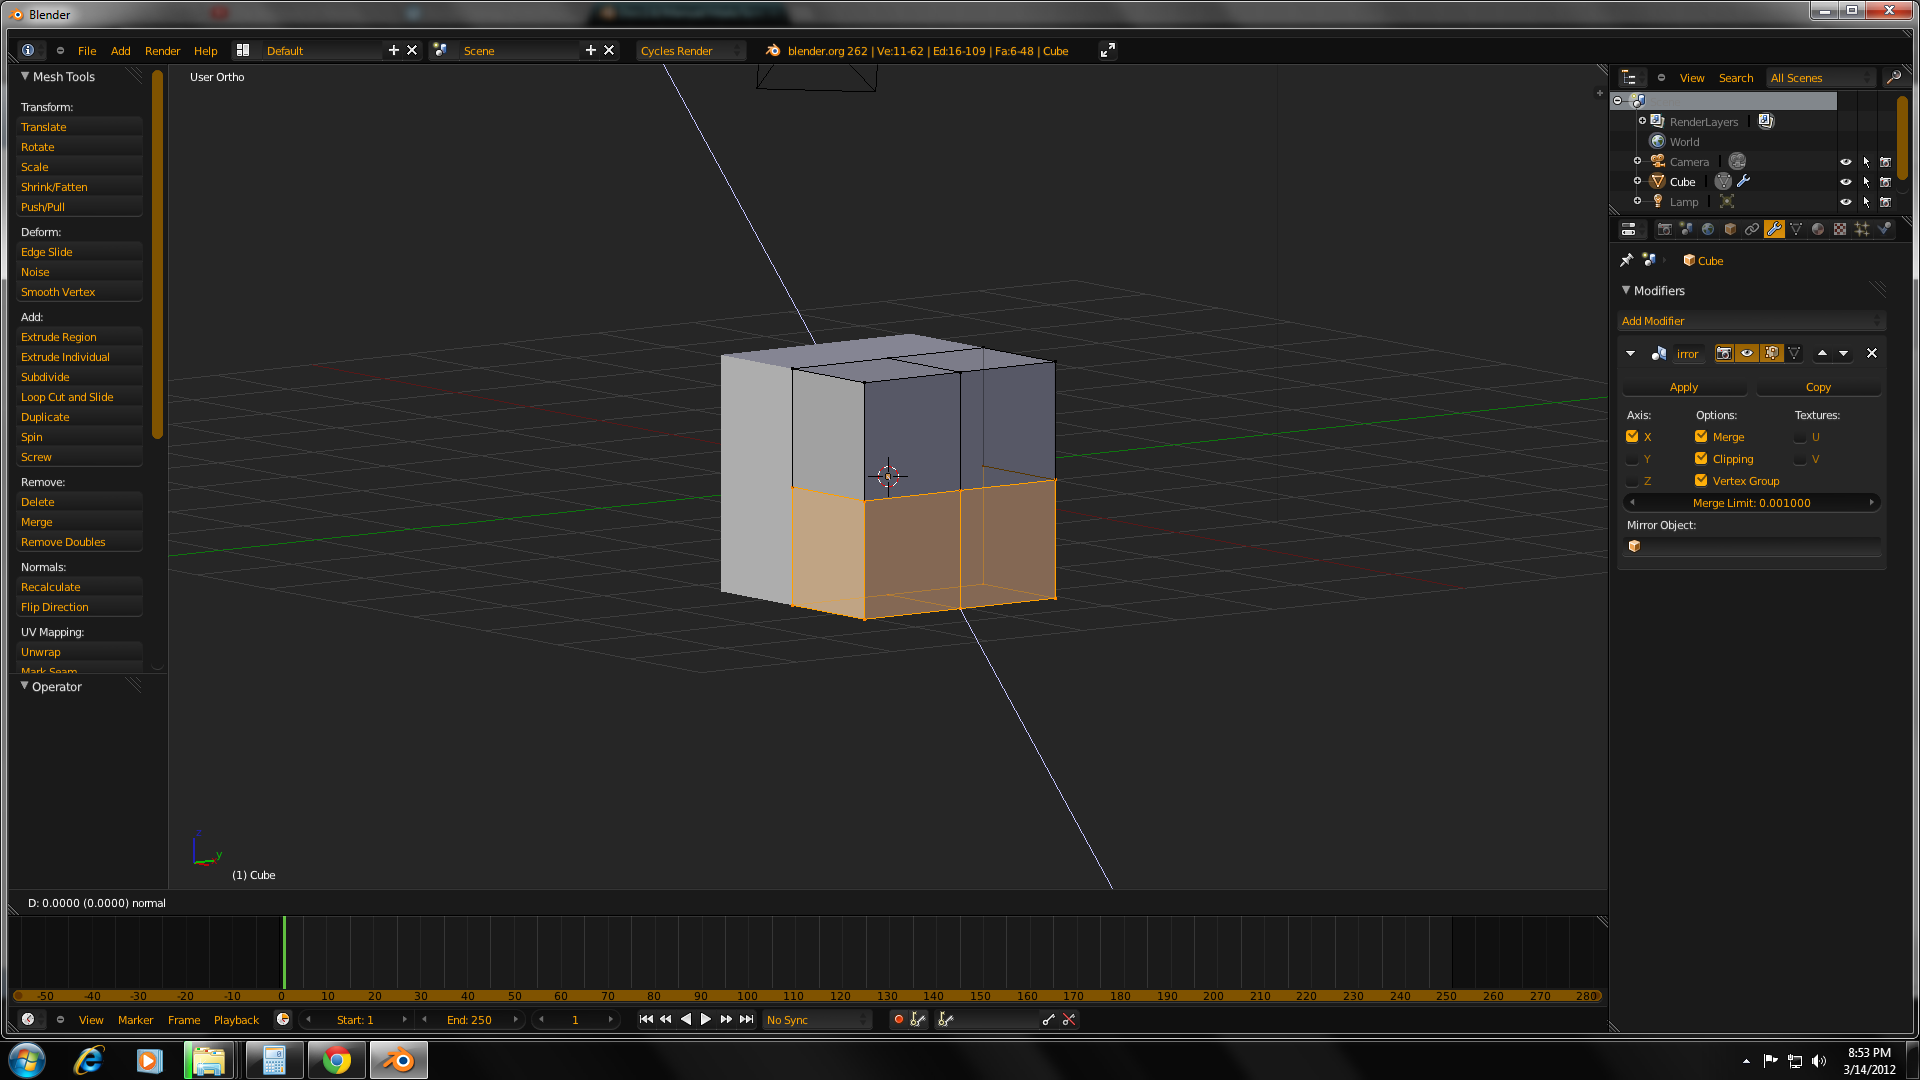Viewport: 1920px width, 1080px height.
Task: Open the Cycles Render engine dropdown
Action: click(691, 51)
